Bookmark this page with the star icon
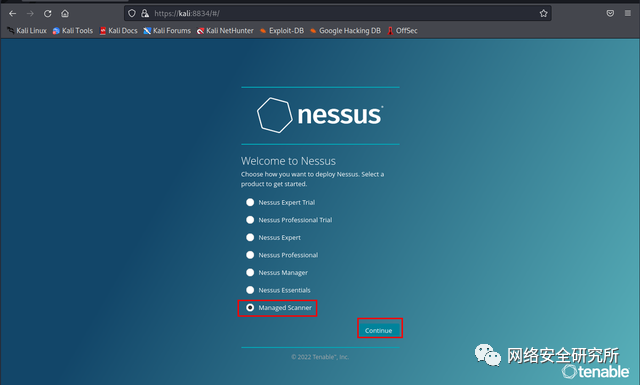This screenshot has height=385, width=640. 543,13
